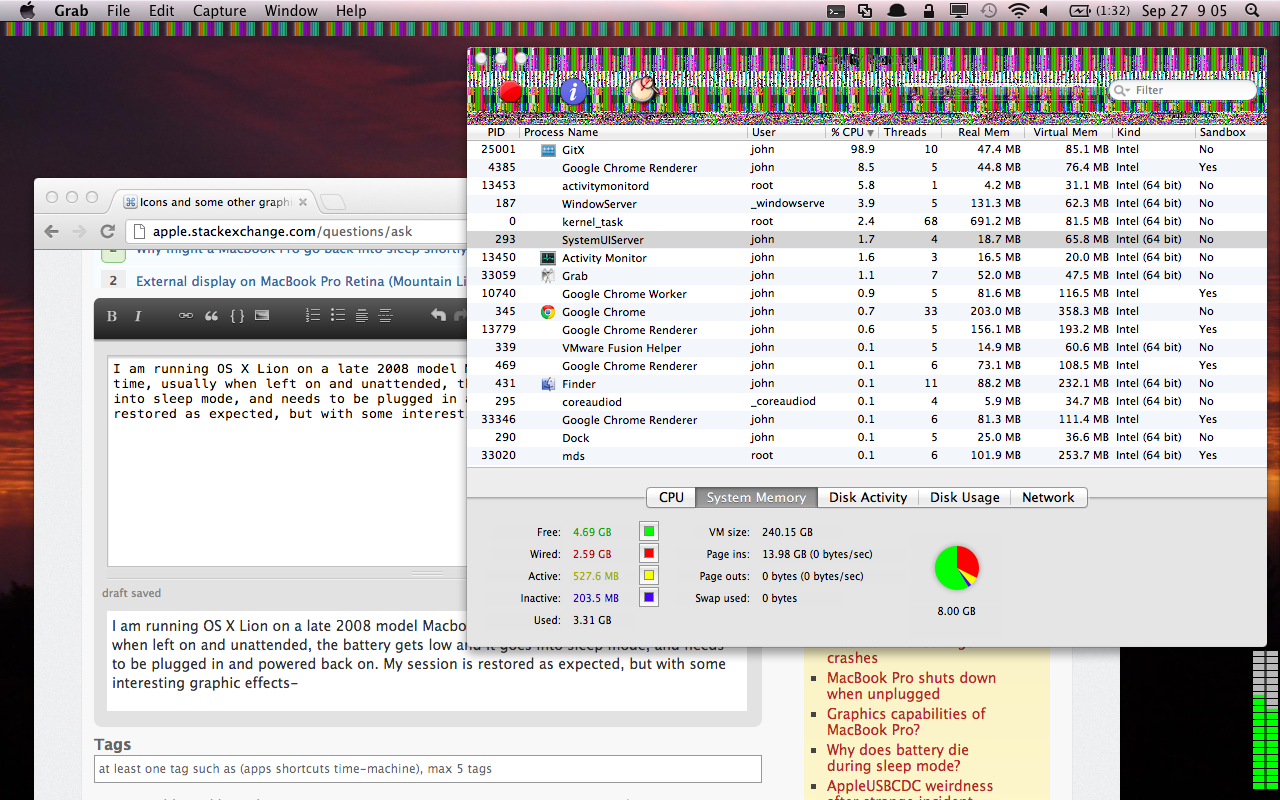
Task: Insert an image with the picture icon
Action: coord(262,316)
